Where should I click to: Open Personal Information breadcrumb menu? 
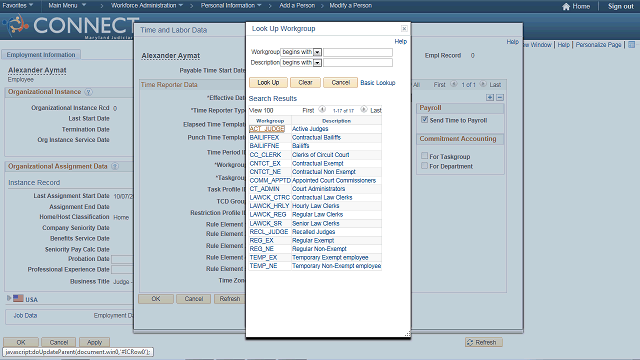click(x=231, y=5)
